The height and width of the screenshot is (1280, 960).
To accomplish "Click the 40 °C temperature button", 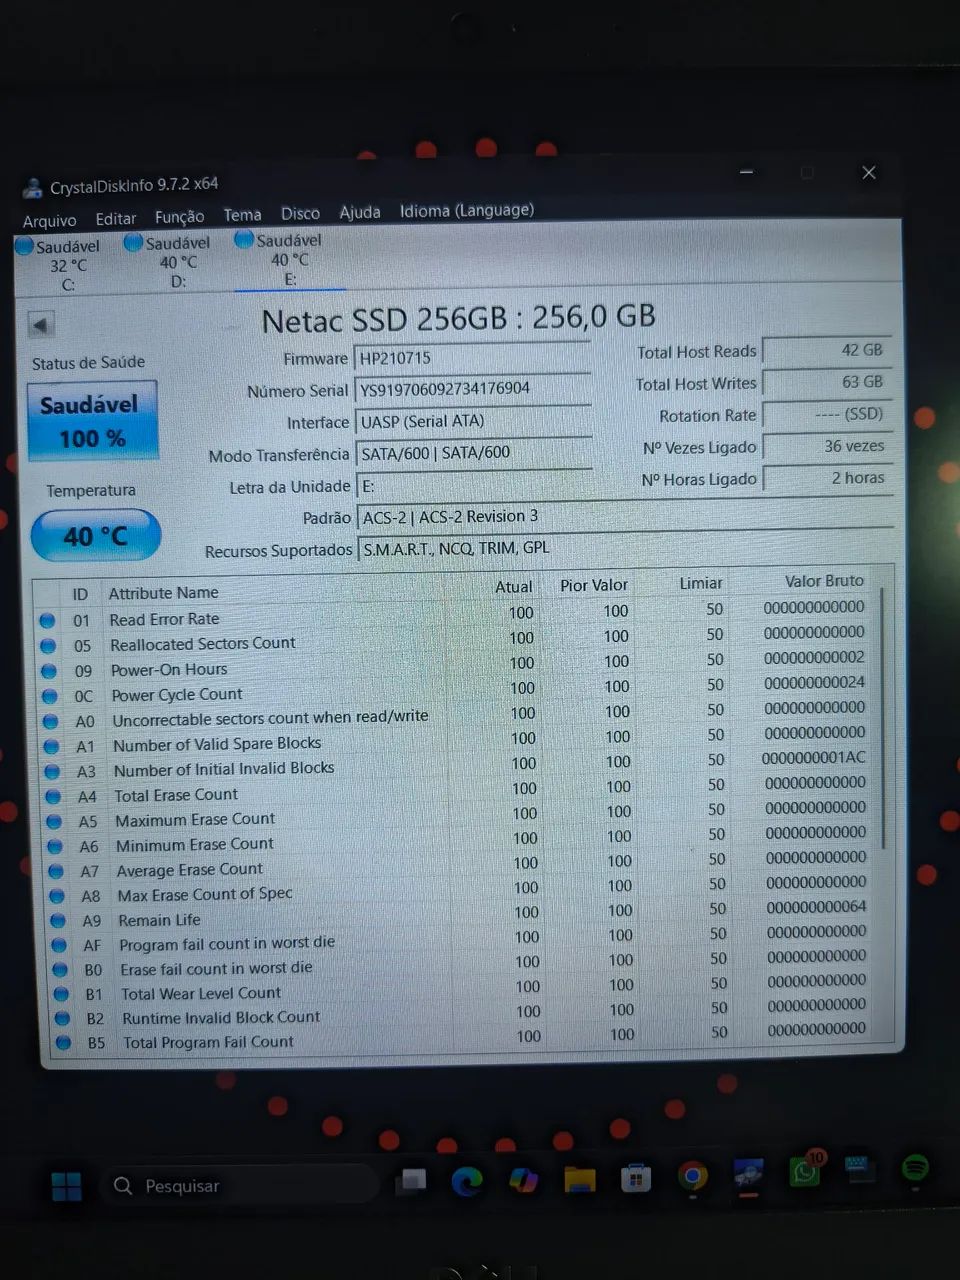I will [x=96, y=536].
